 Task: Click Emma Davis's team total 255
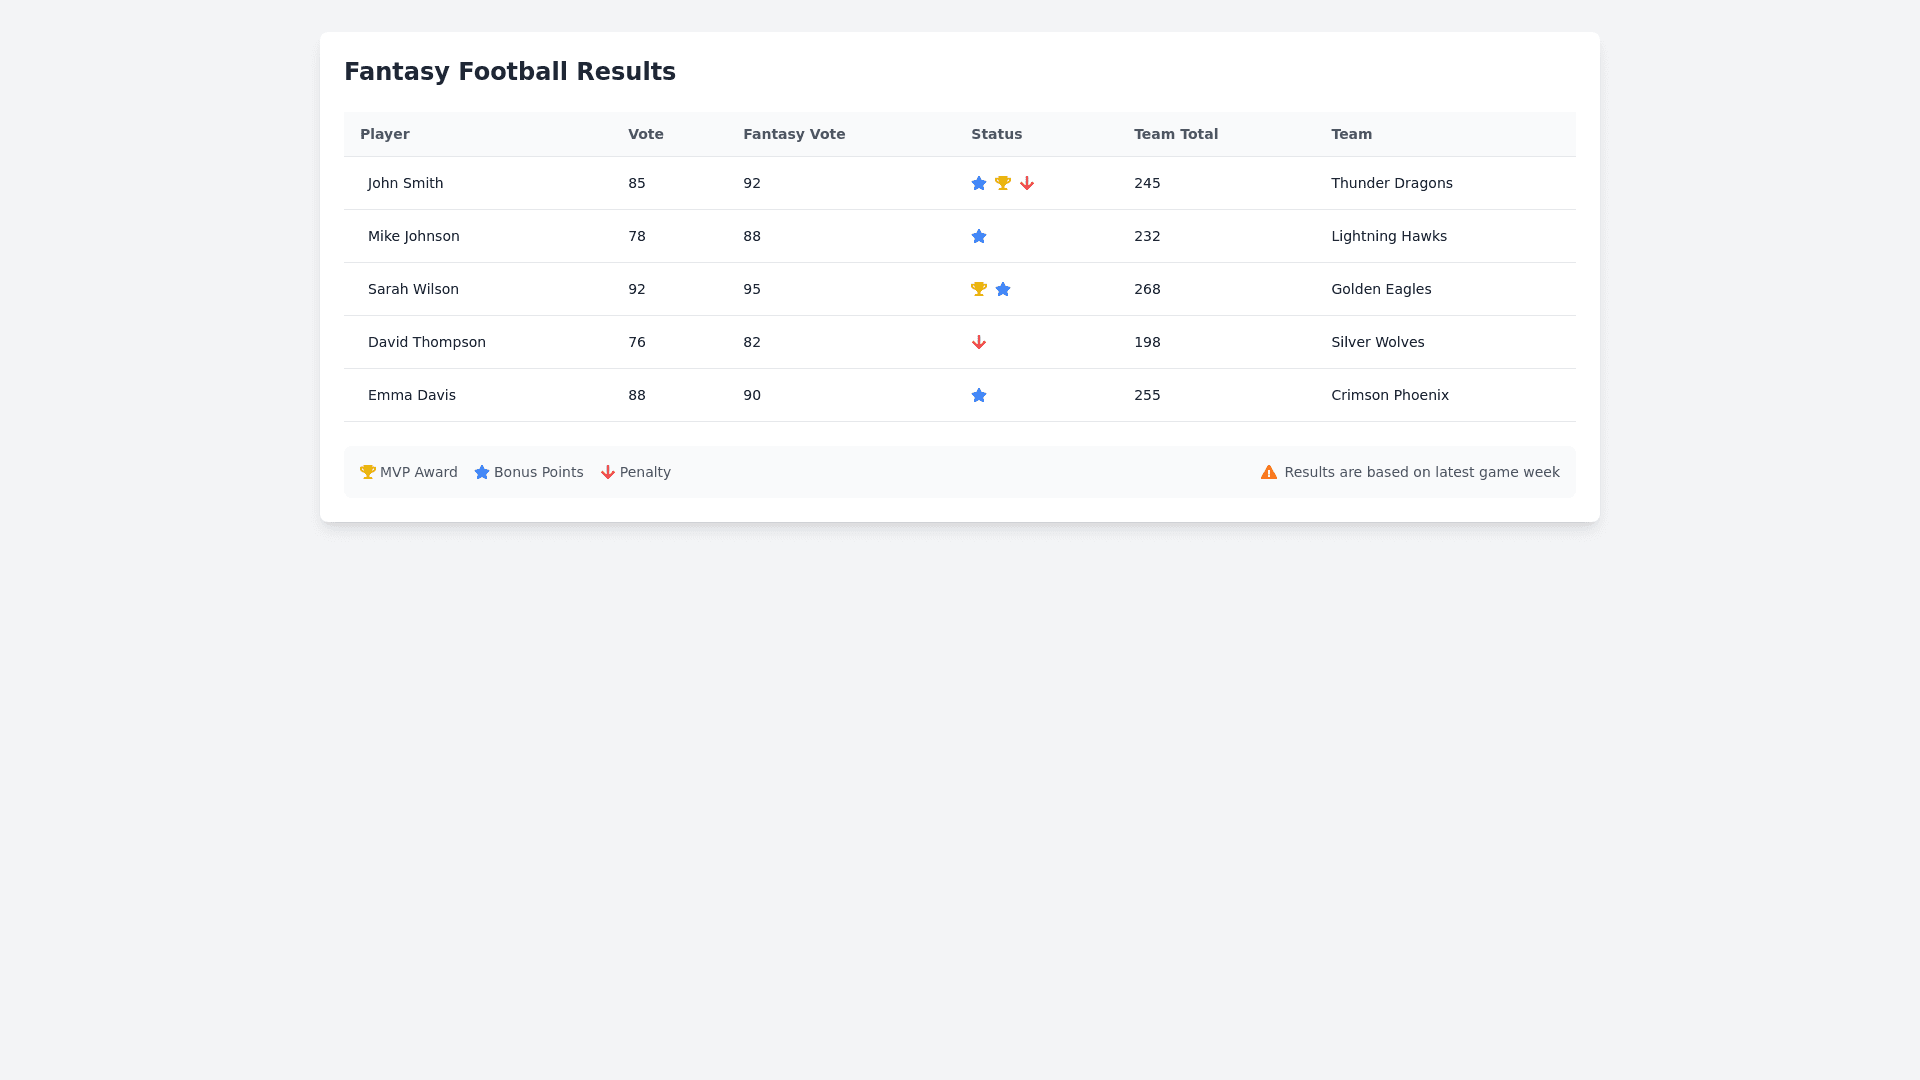[1147, 395]
